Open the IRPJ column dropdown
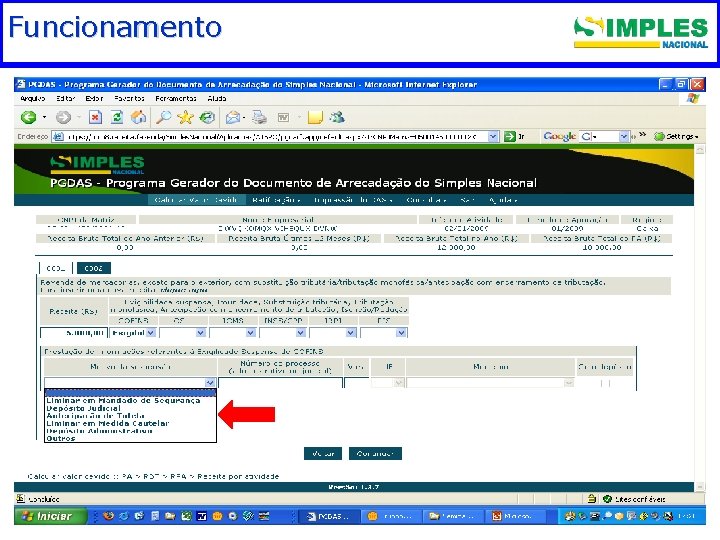This screenshot has width=720, height=540. (351, 332)
